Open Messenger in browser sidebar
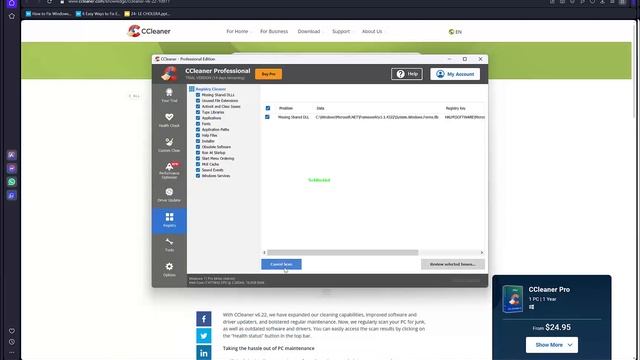Screen dimensions: 640x360 [x=12, y=168]
